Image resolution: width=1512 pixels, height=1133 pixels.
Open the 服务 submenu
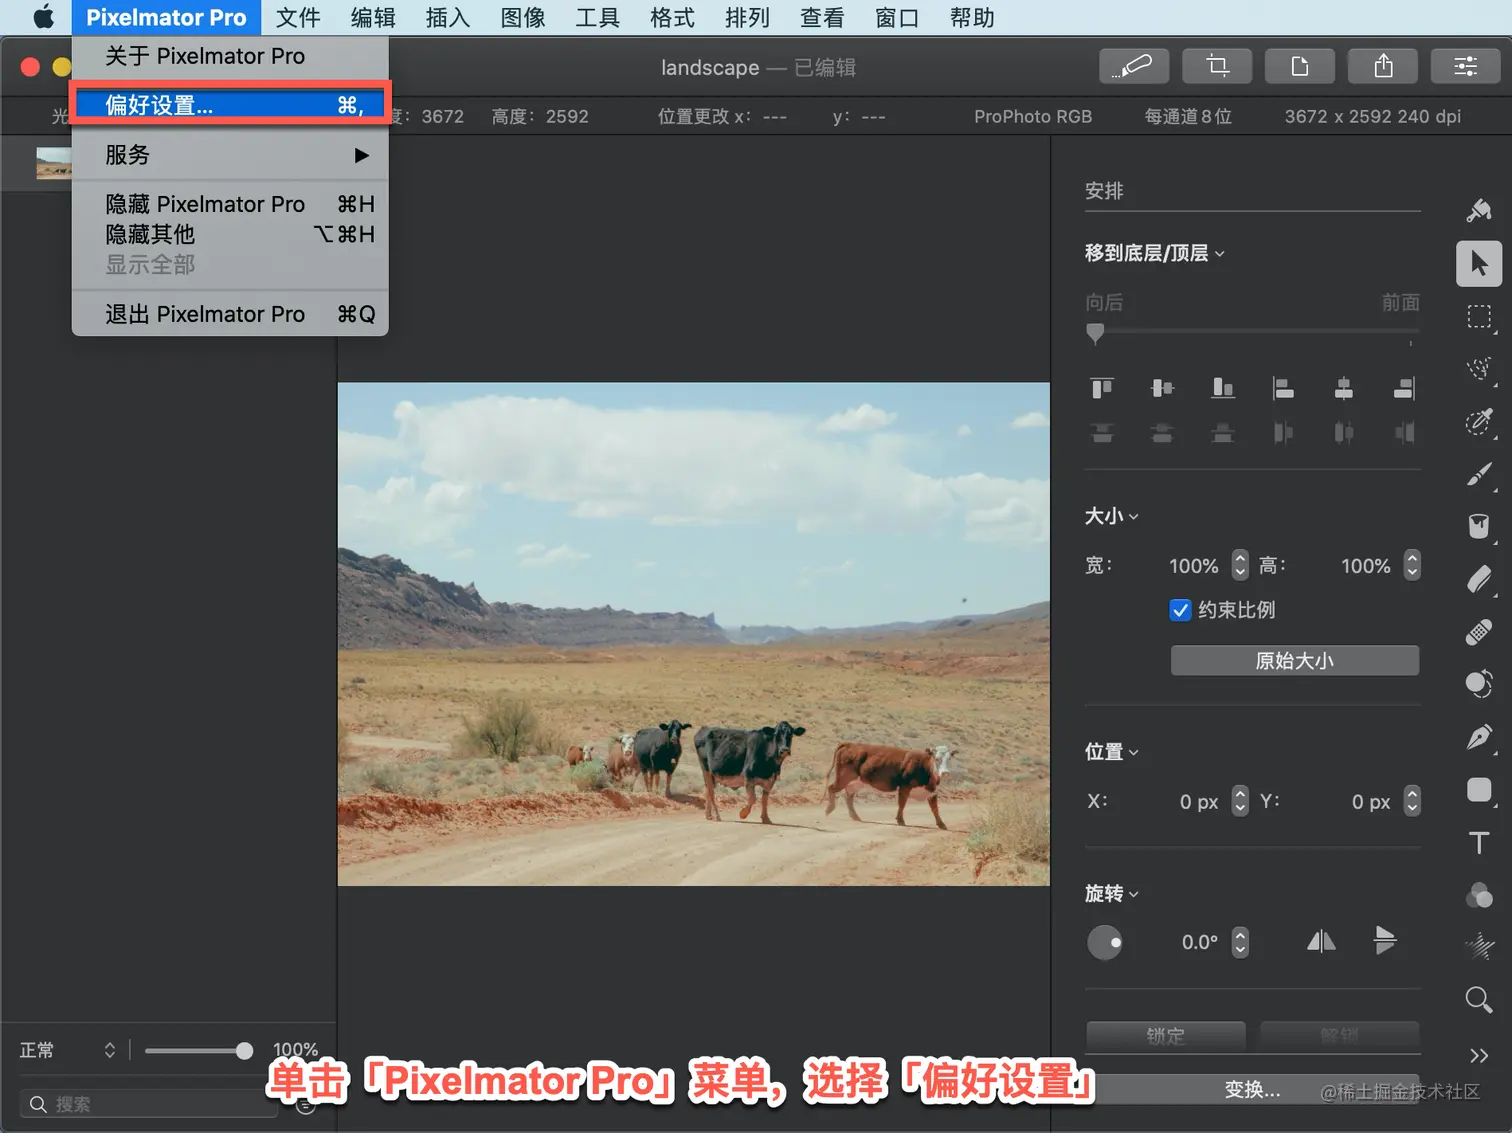click(x=230, y=155)
